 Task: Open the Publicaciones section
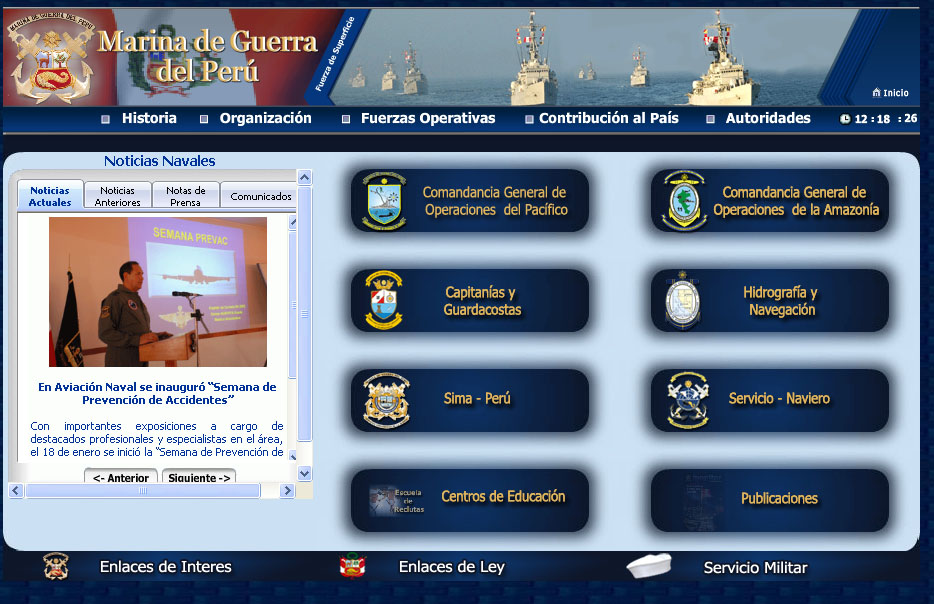click(770, 500)
